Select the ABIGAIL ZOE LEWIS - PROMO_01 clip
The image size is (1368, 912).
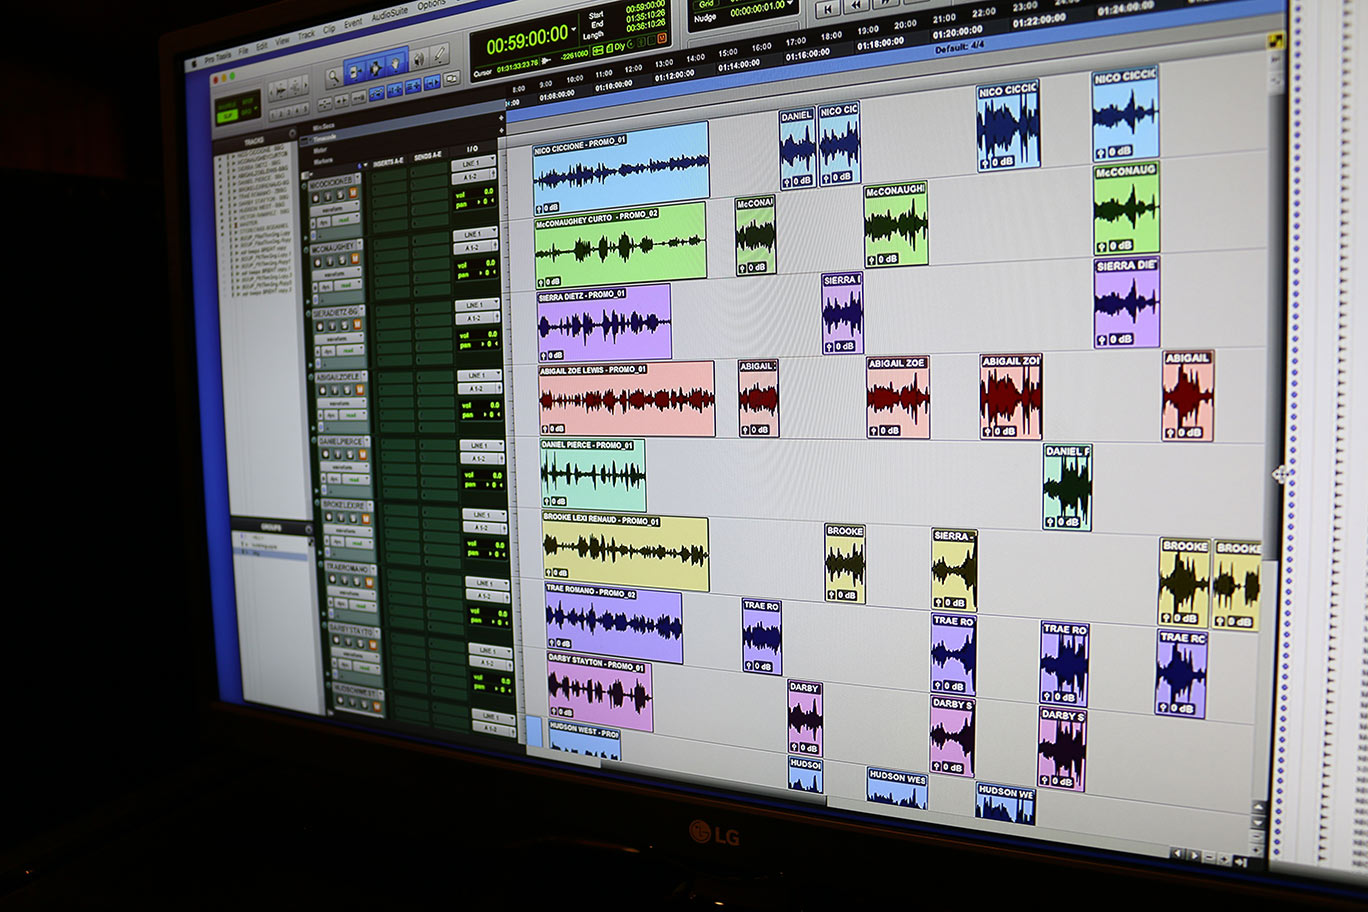(626, 399)
